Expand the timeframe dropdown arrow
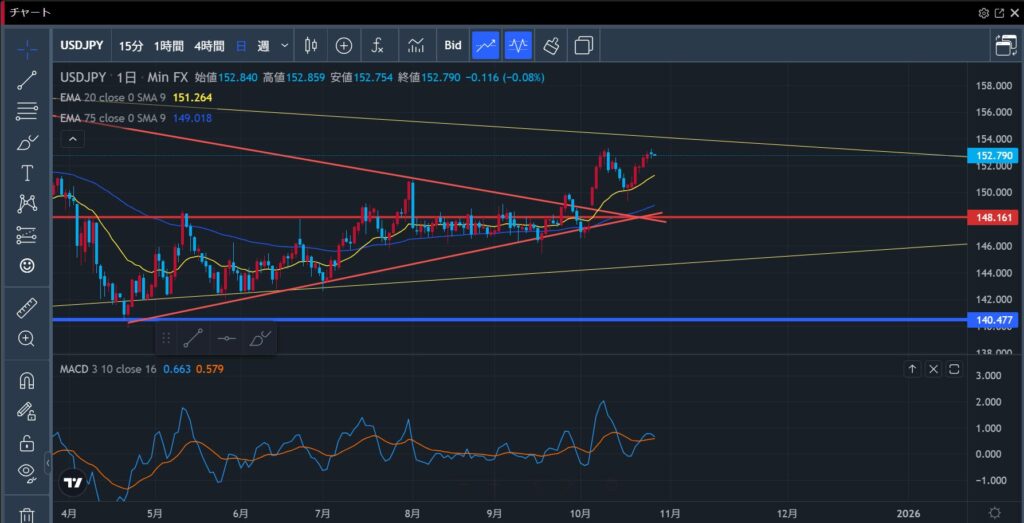 285,45
